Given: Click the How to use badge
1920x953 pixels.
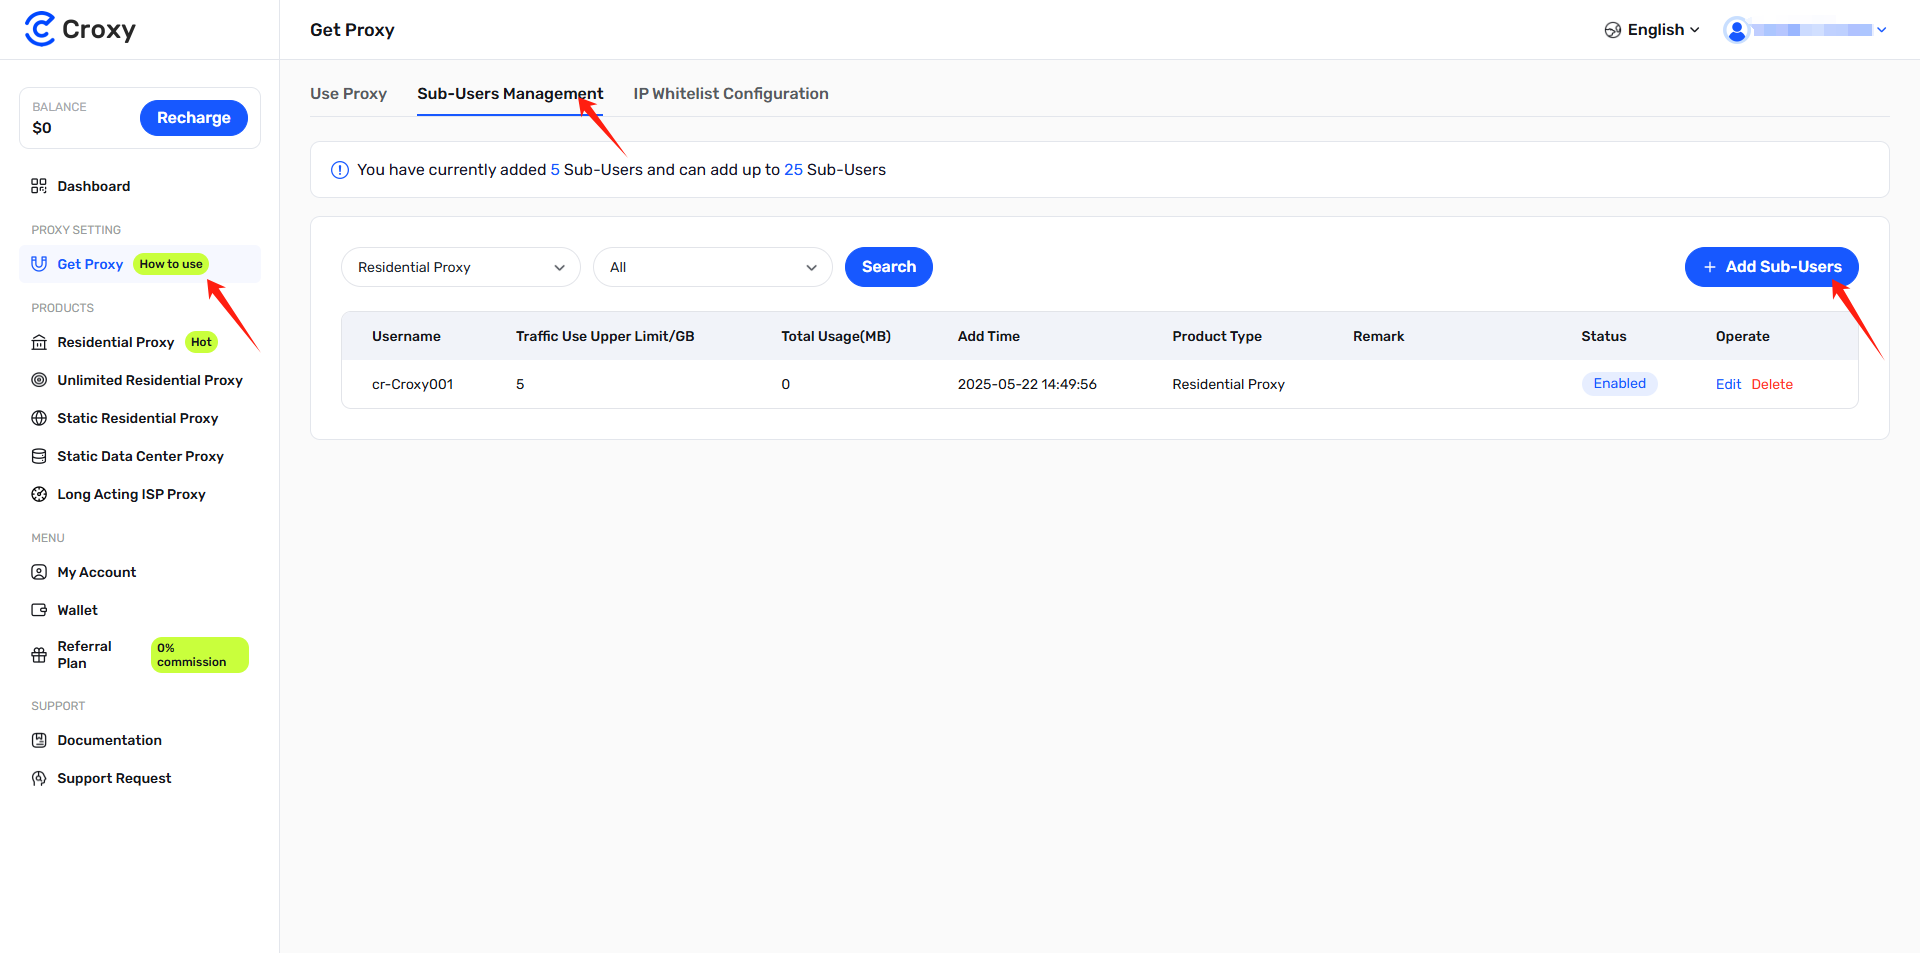Looking at the screenshot, I should 171,264.
